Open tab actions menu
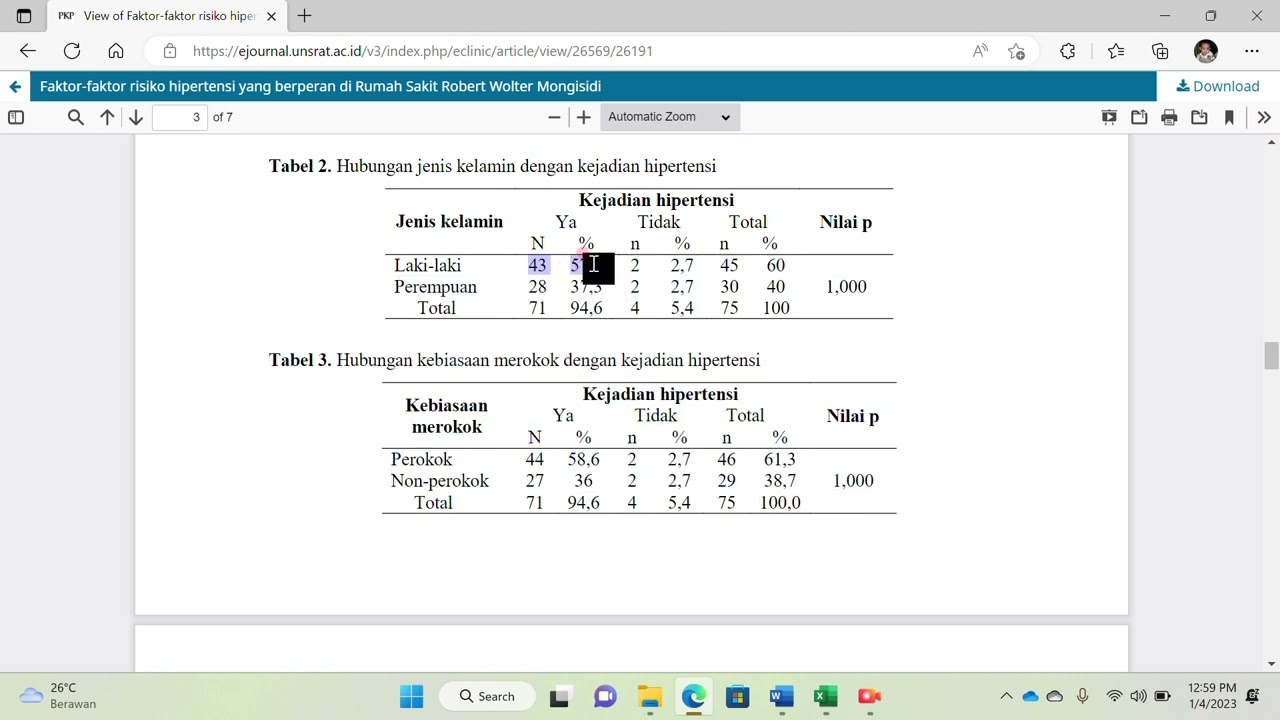Screen dimensions: 1280x720 (x=24, y=16)
